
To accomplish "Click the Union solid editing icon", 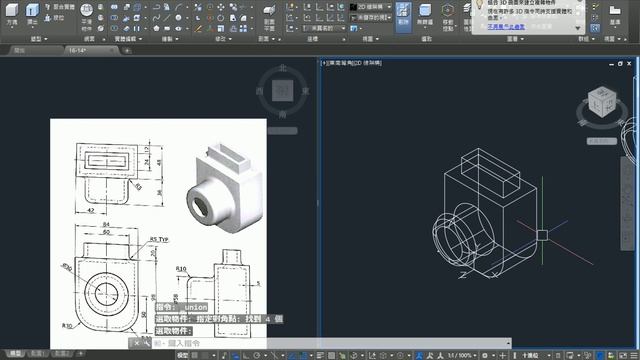I will click(114, 7).
